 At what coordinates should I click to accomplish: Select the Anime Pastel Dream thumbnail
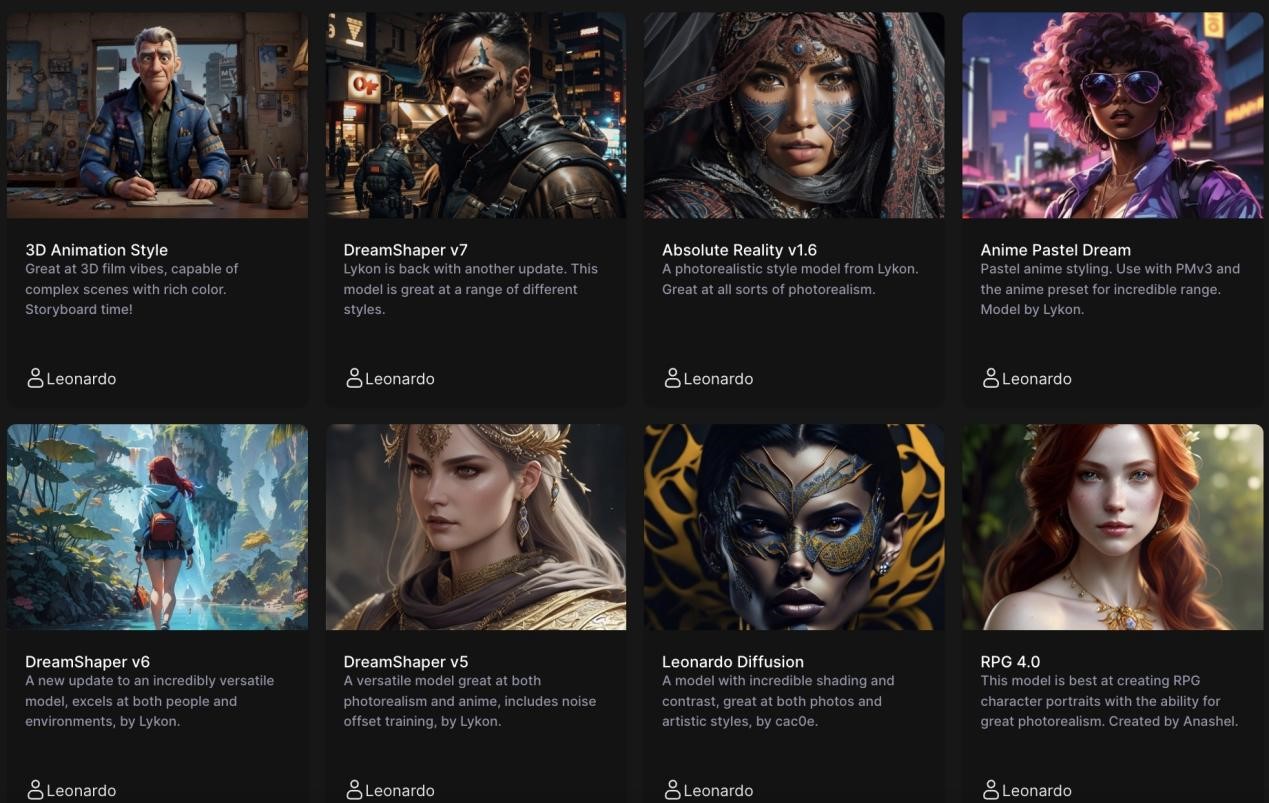[1112, 115]
